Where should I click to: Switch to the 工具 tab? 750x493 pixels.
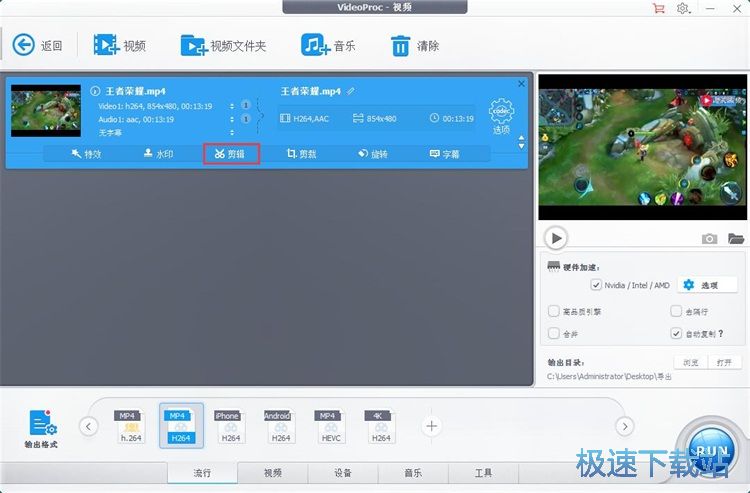pyautogui.click(x=484, y=473)
